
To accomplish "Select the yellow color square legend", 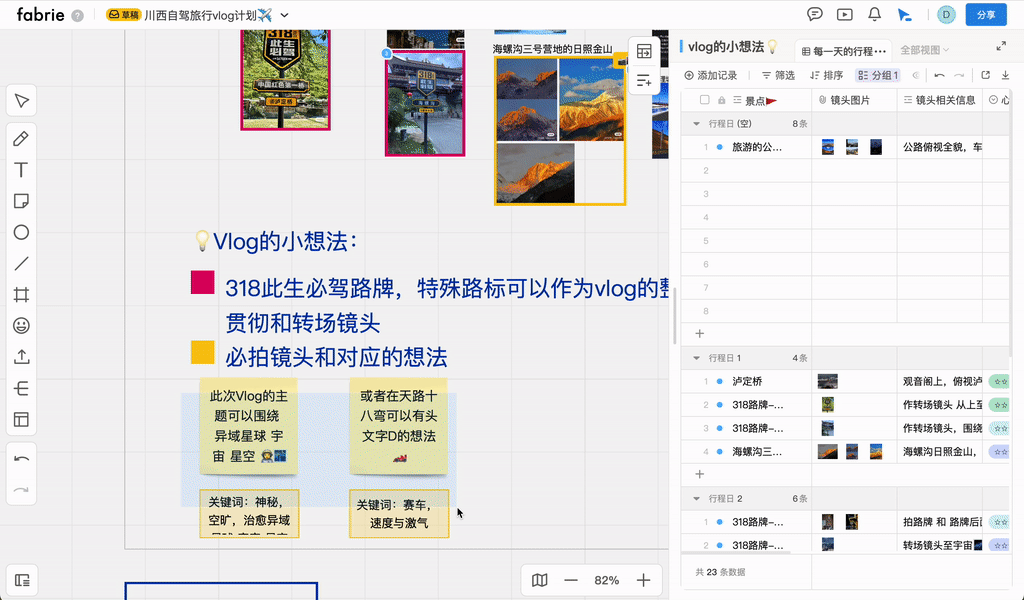I will pos(202,352).
